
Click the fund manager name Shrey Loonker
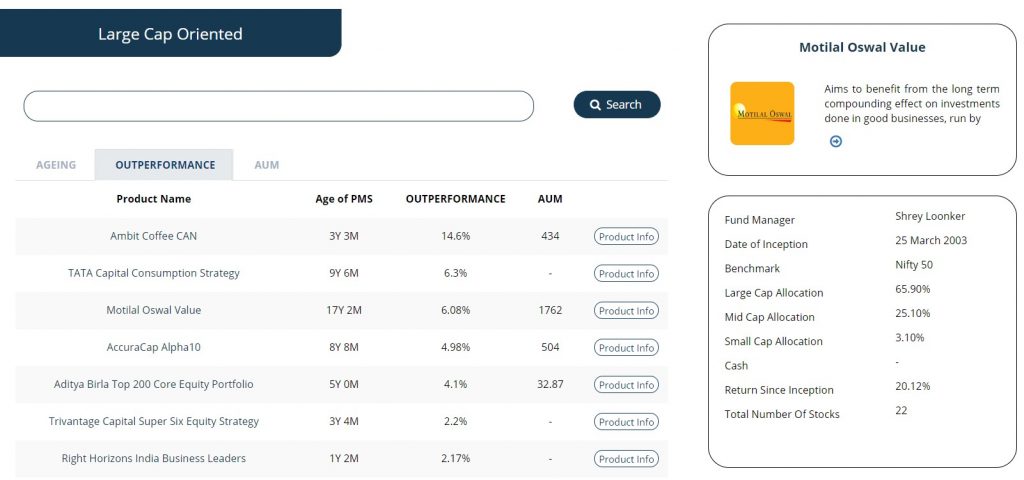click(x=930, y=216)
